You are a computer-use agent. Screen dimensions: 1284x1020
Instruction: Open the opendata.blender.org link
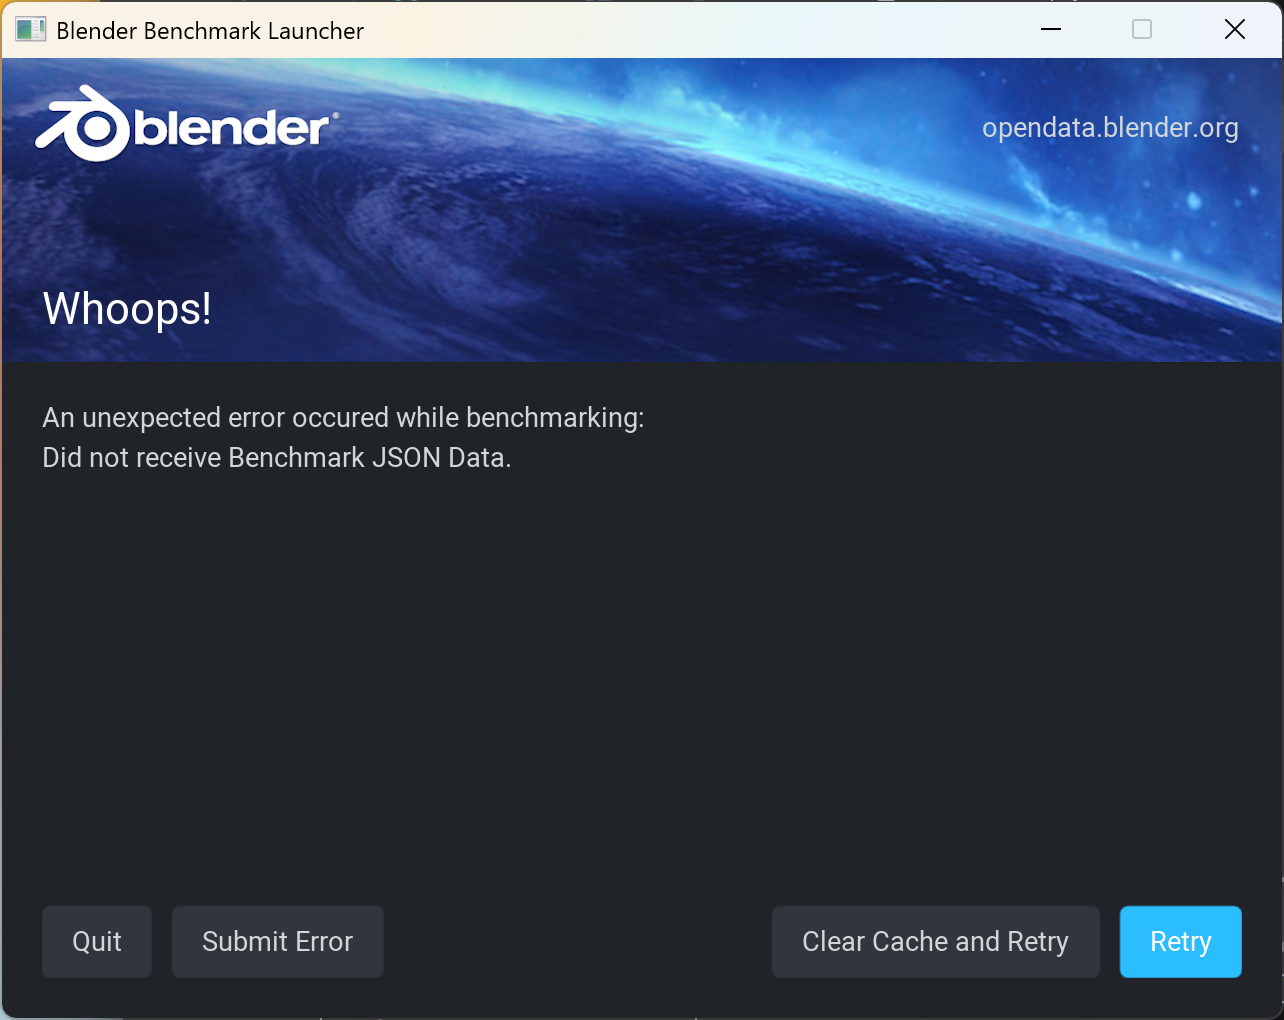point(1110,128)
